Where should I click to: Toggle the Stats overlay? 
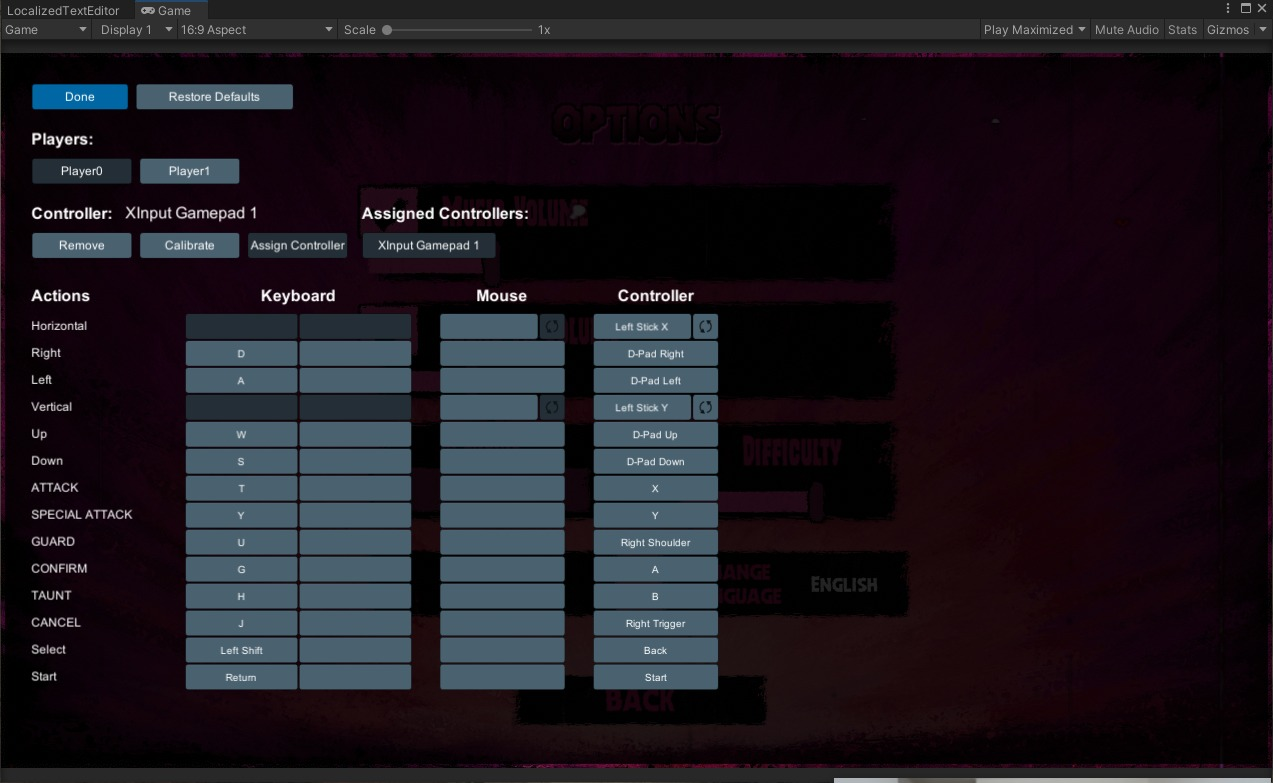(1182, 29)
